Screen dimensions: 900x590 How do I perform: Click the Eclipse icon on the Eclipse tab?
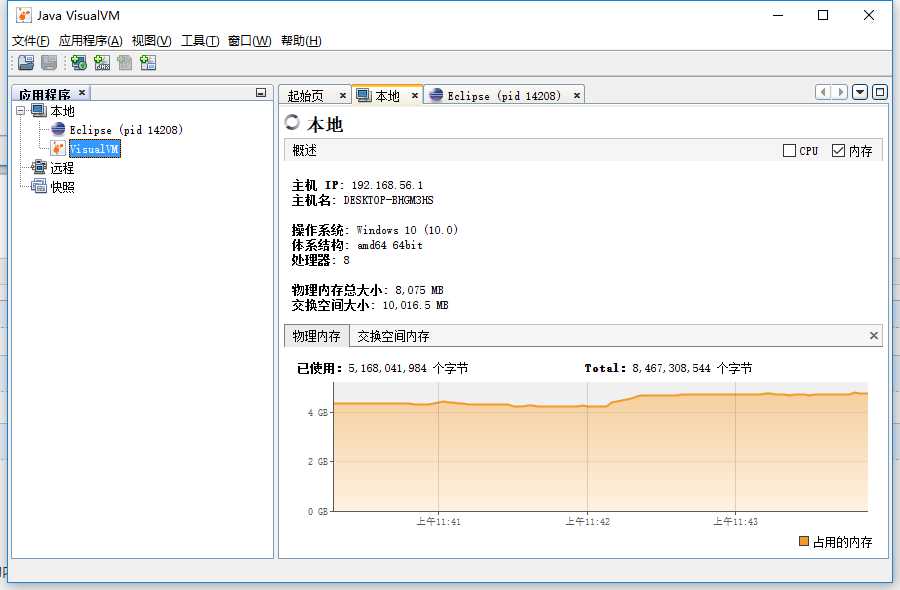click(436, 95)
